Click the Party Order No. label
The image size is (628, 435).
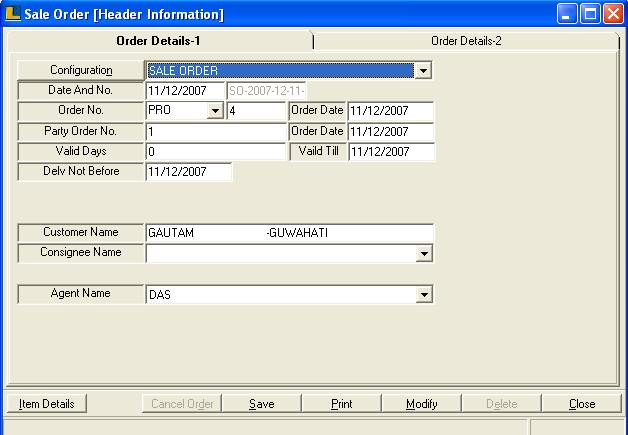(81, 131)
